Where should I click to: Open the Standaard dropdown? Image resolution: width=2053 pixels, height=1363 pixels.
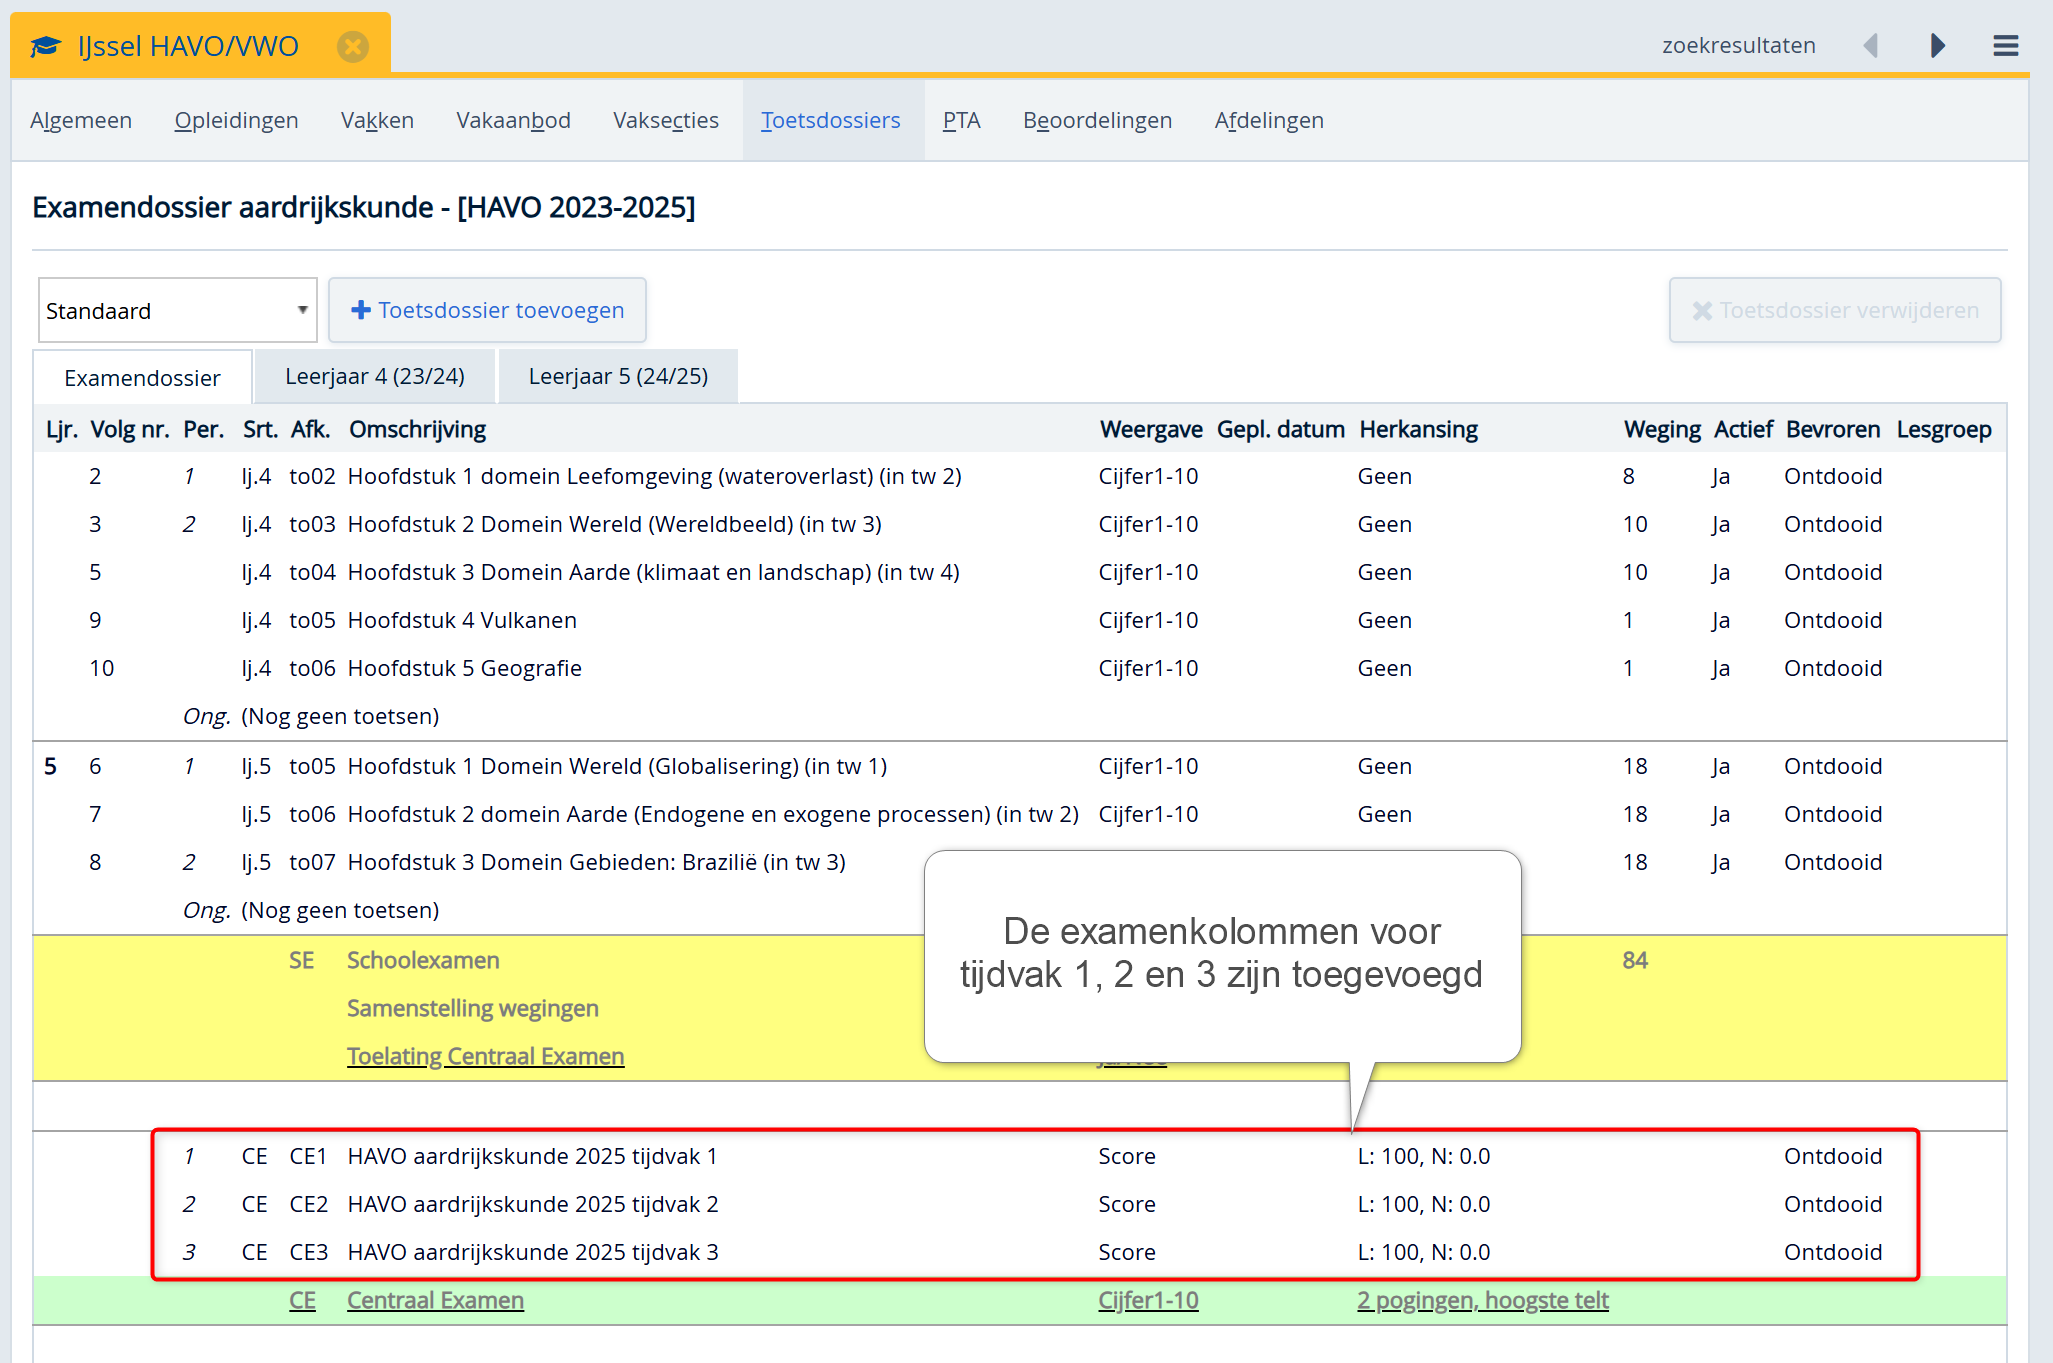coord(177,311)
